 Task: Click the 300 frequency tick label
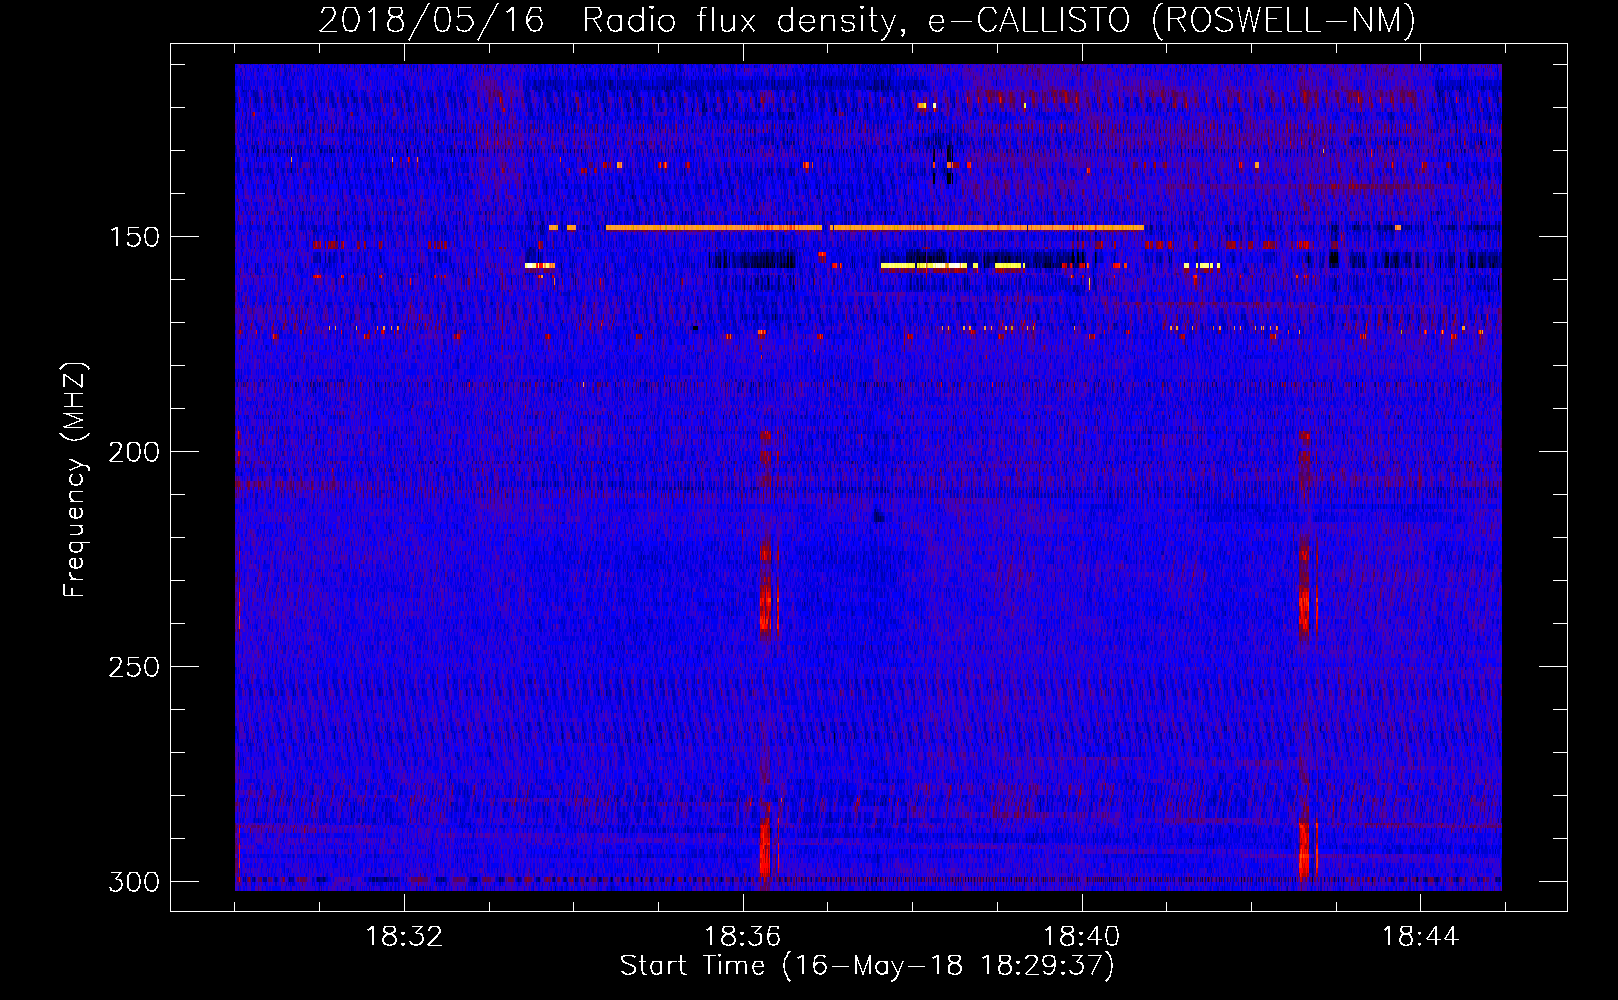click(x=133, y=882)
